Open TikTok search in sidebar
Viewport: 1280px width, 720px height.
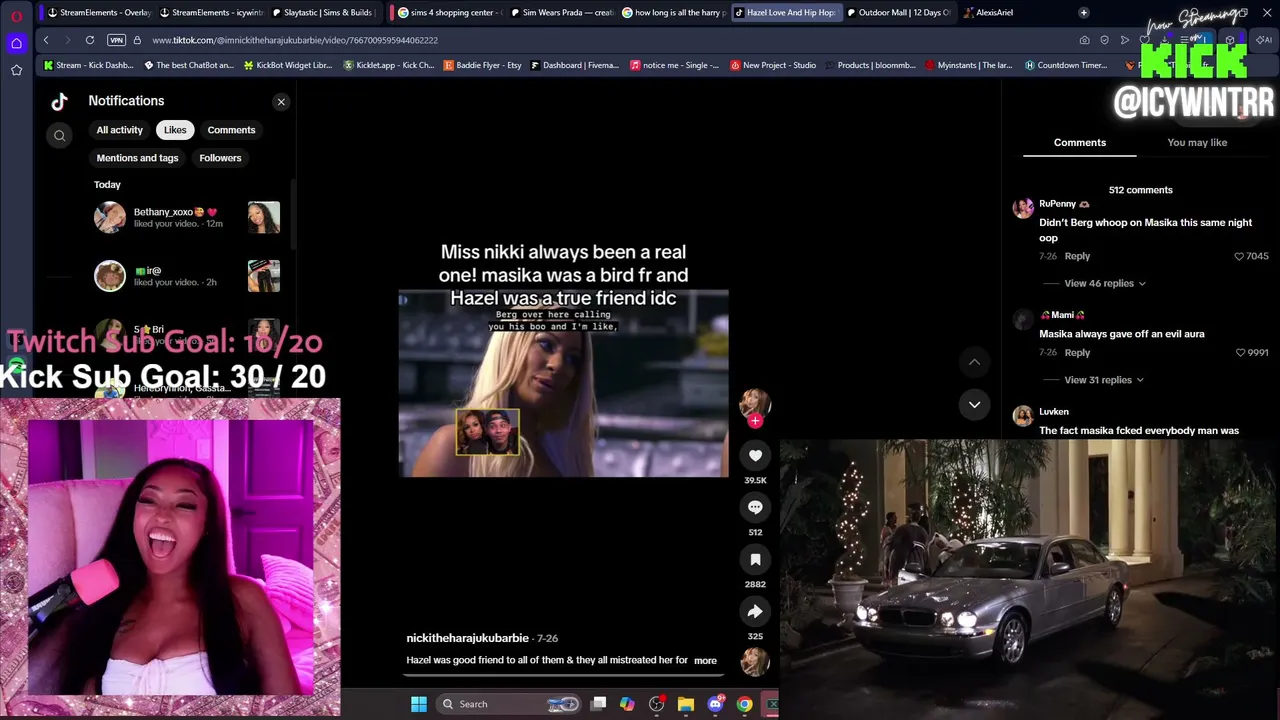tap(60, 136)
